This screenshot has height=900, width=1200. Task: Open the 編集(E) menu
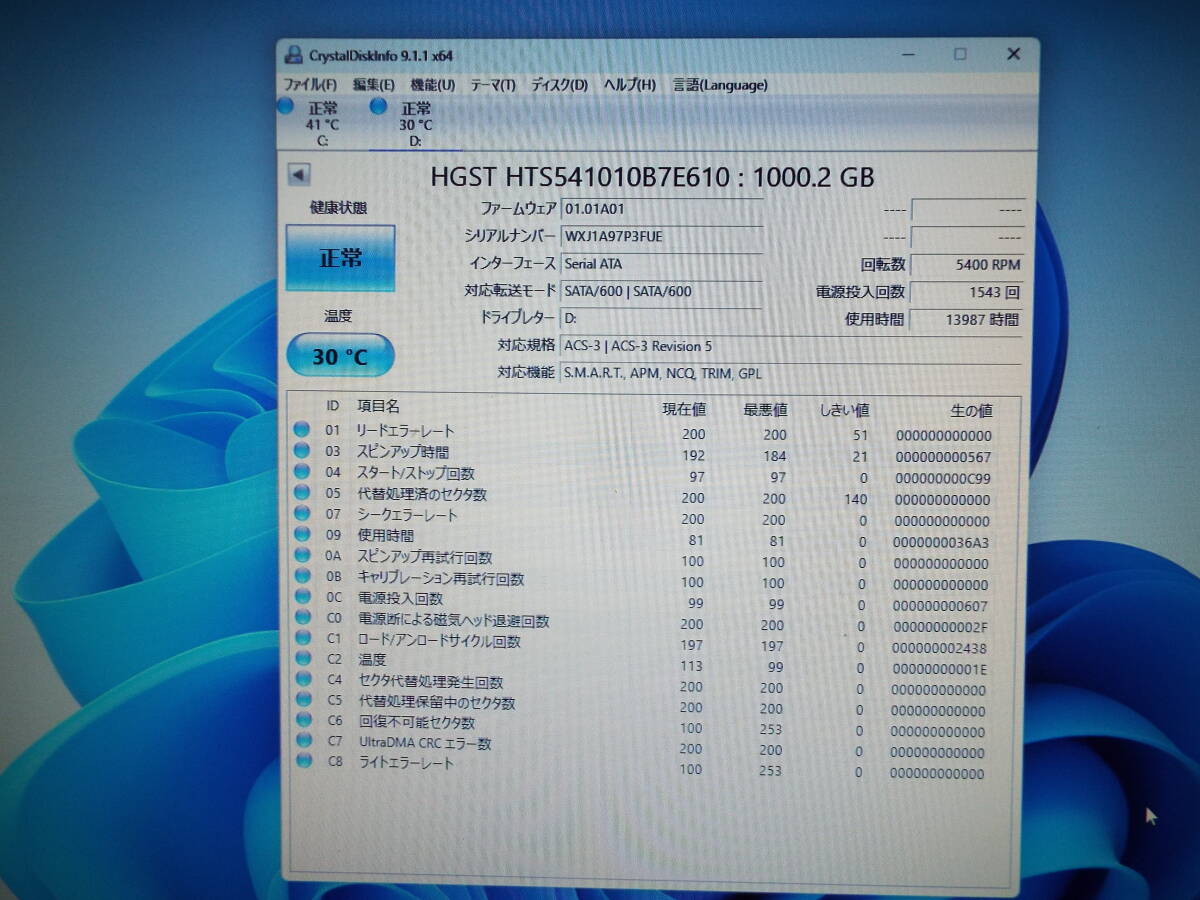point(373,85)
